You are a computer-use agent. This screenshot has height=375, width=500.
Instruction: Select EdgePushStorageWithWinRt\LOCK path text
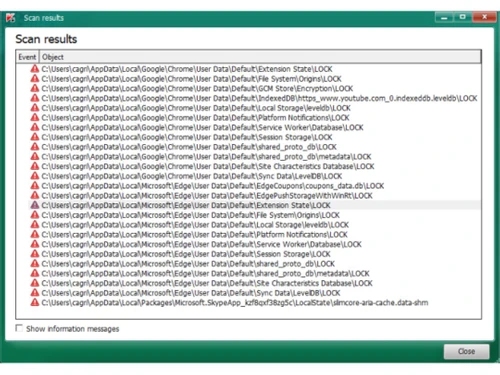pyautogui.click(x=207, y=196)
